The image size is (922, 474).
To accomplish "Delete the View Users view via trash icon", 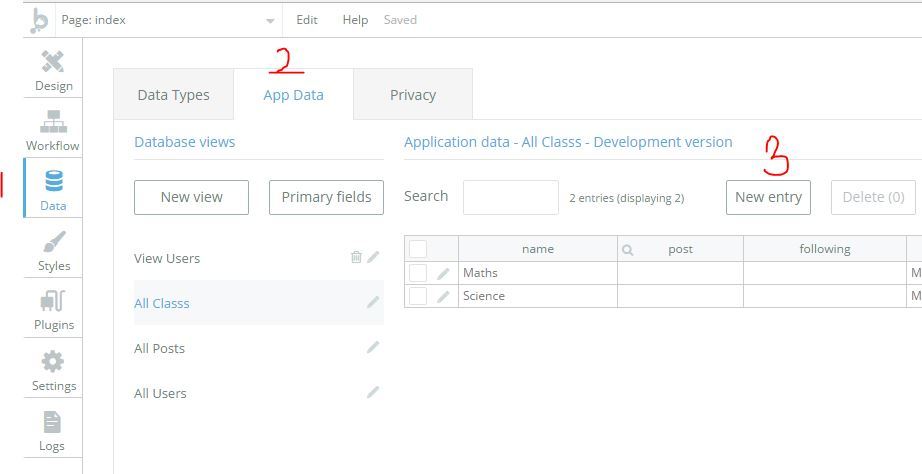I will 356,257.
